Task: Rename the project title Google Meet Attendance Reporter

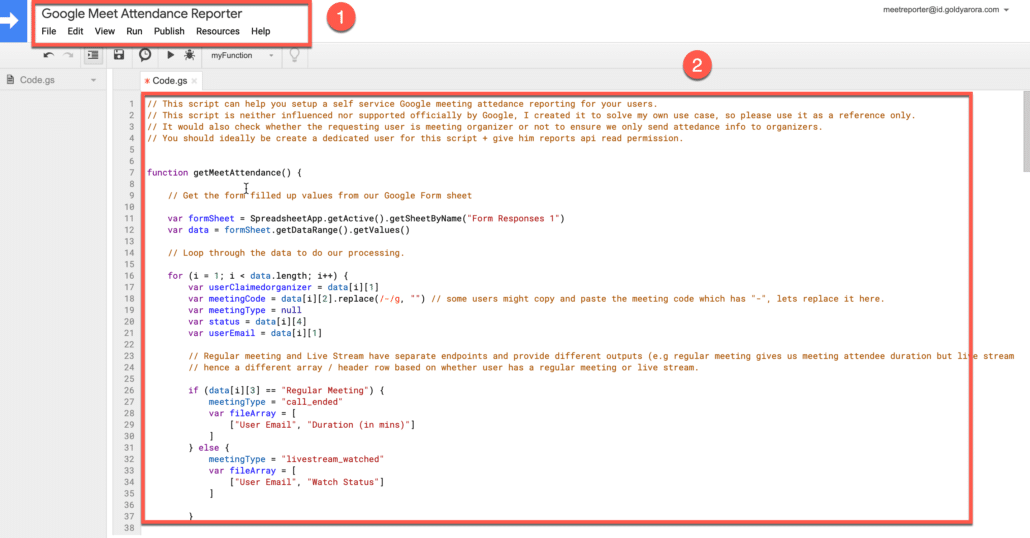Action: (142, 14)
